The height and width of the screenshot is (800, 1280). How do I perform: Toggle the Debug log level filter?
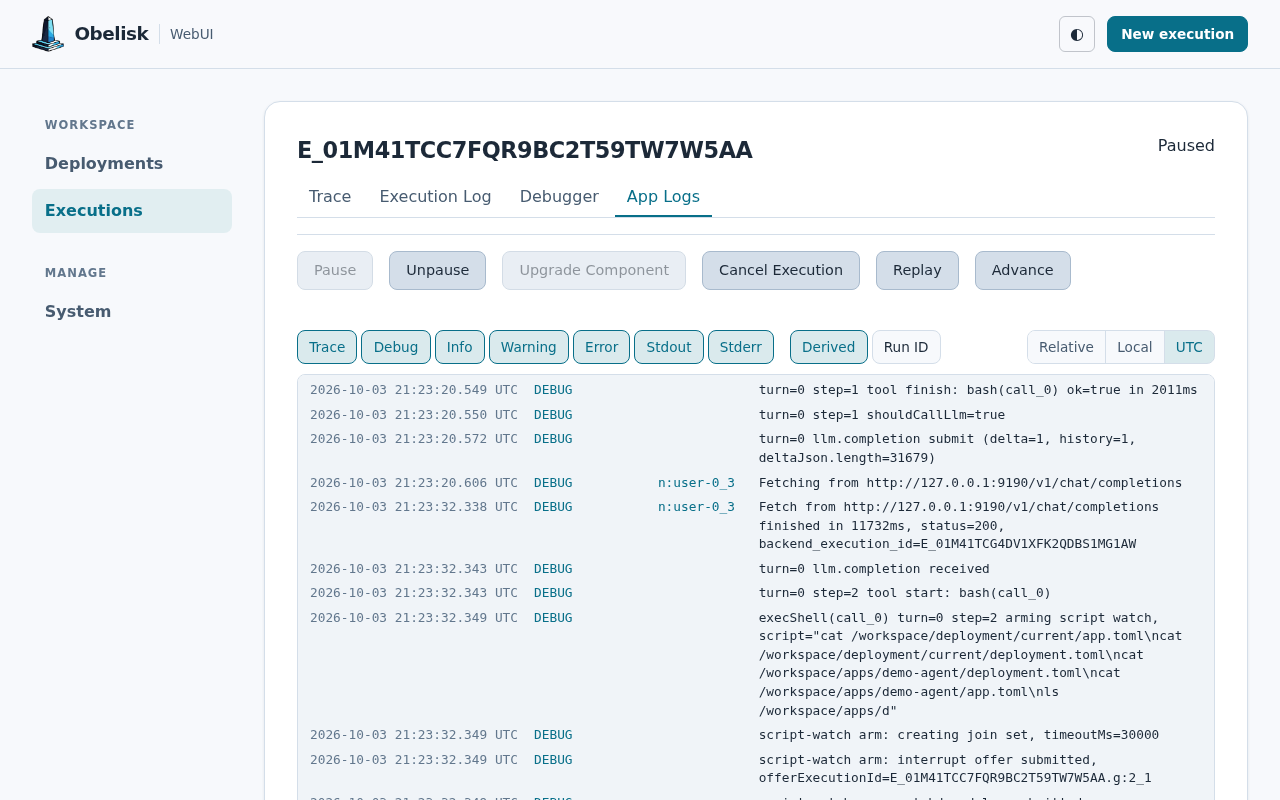[x=396, y=347]
